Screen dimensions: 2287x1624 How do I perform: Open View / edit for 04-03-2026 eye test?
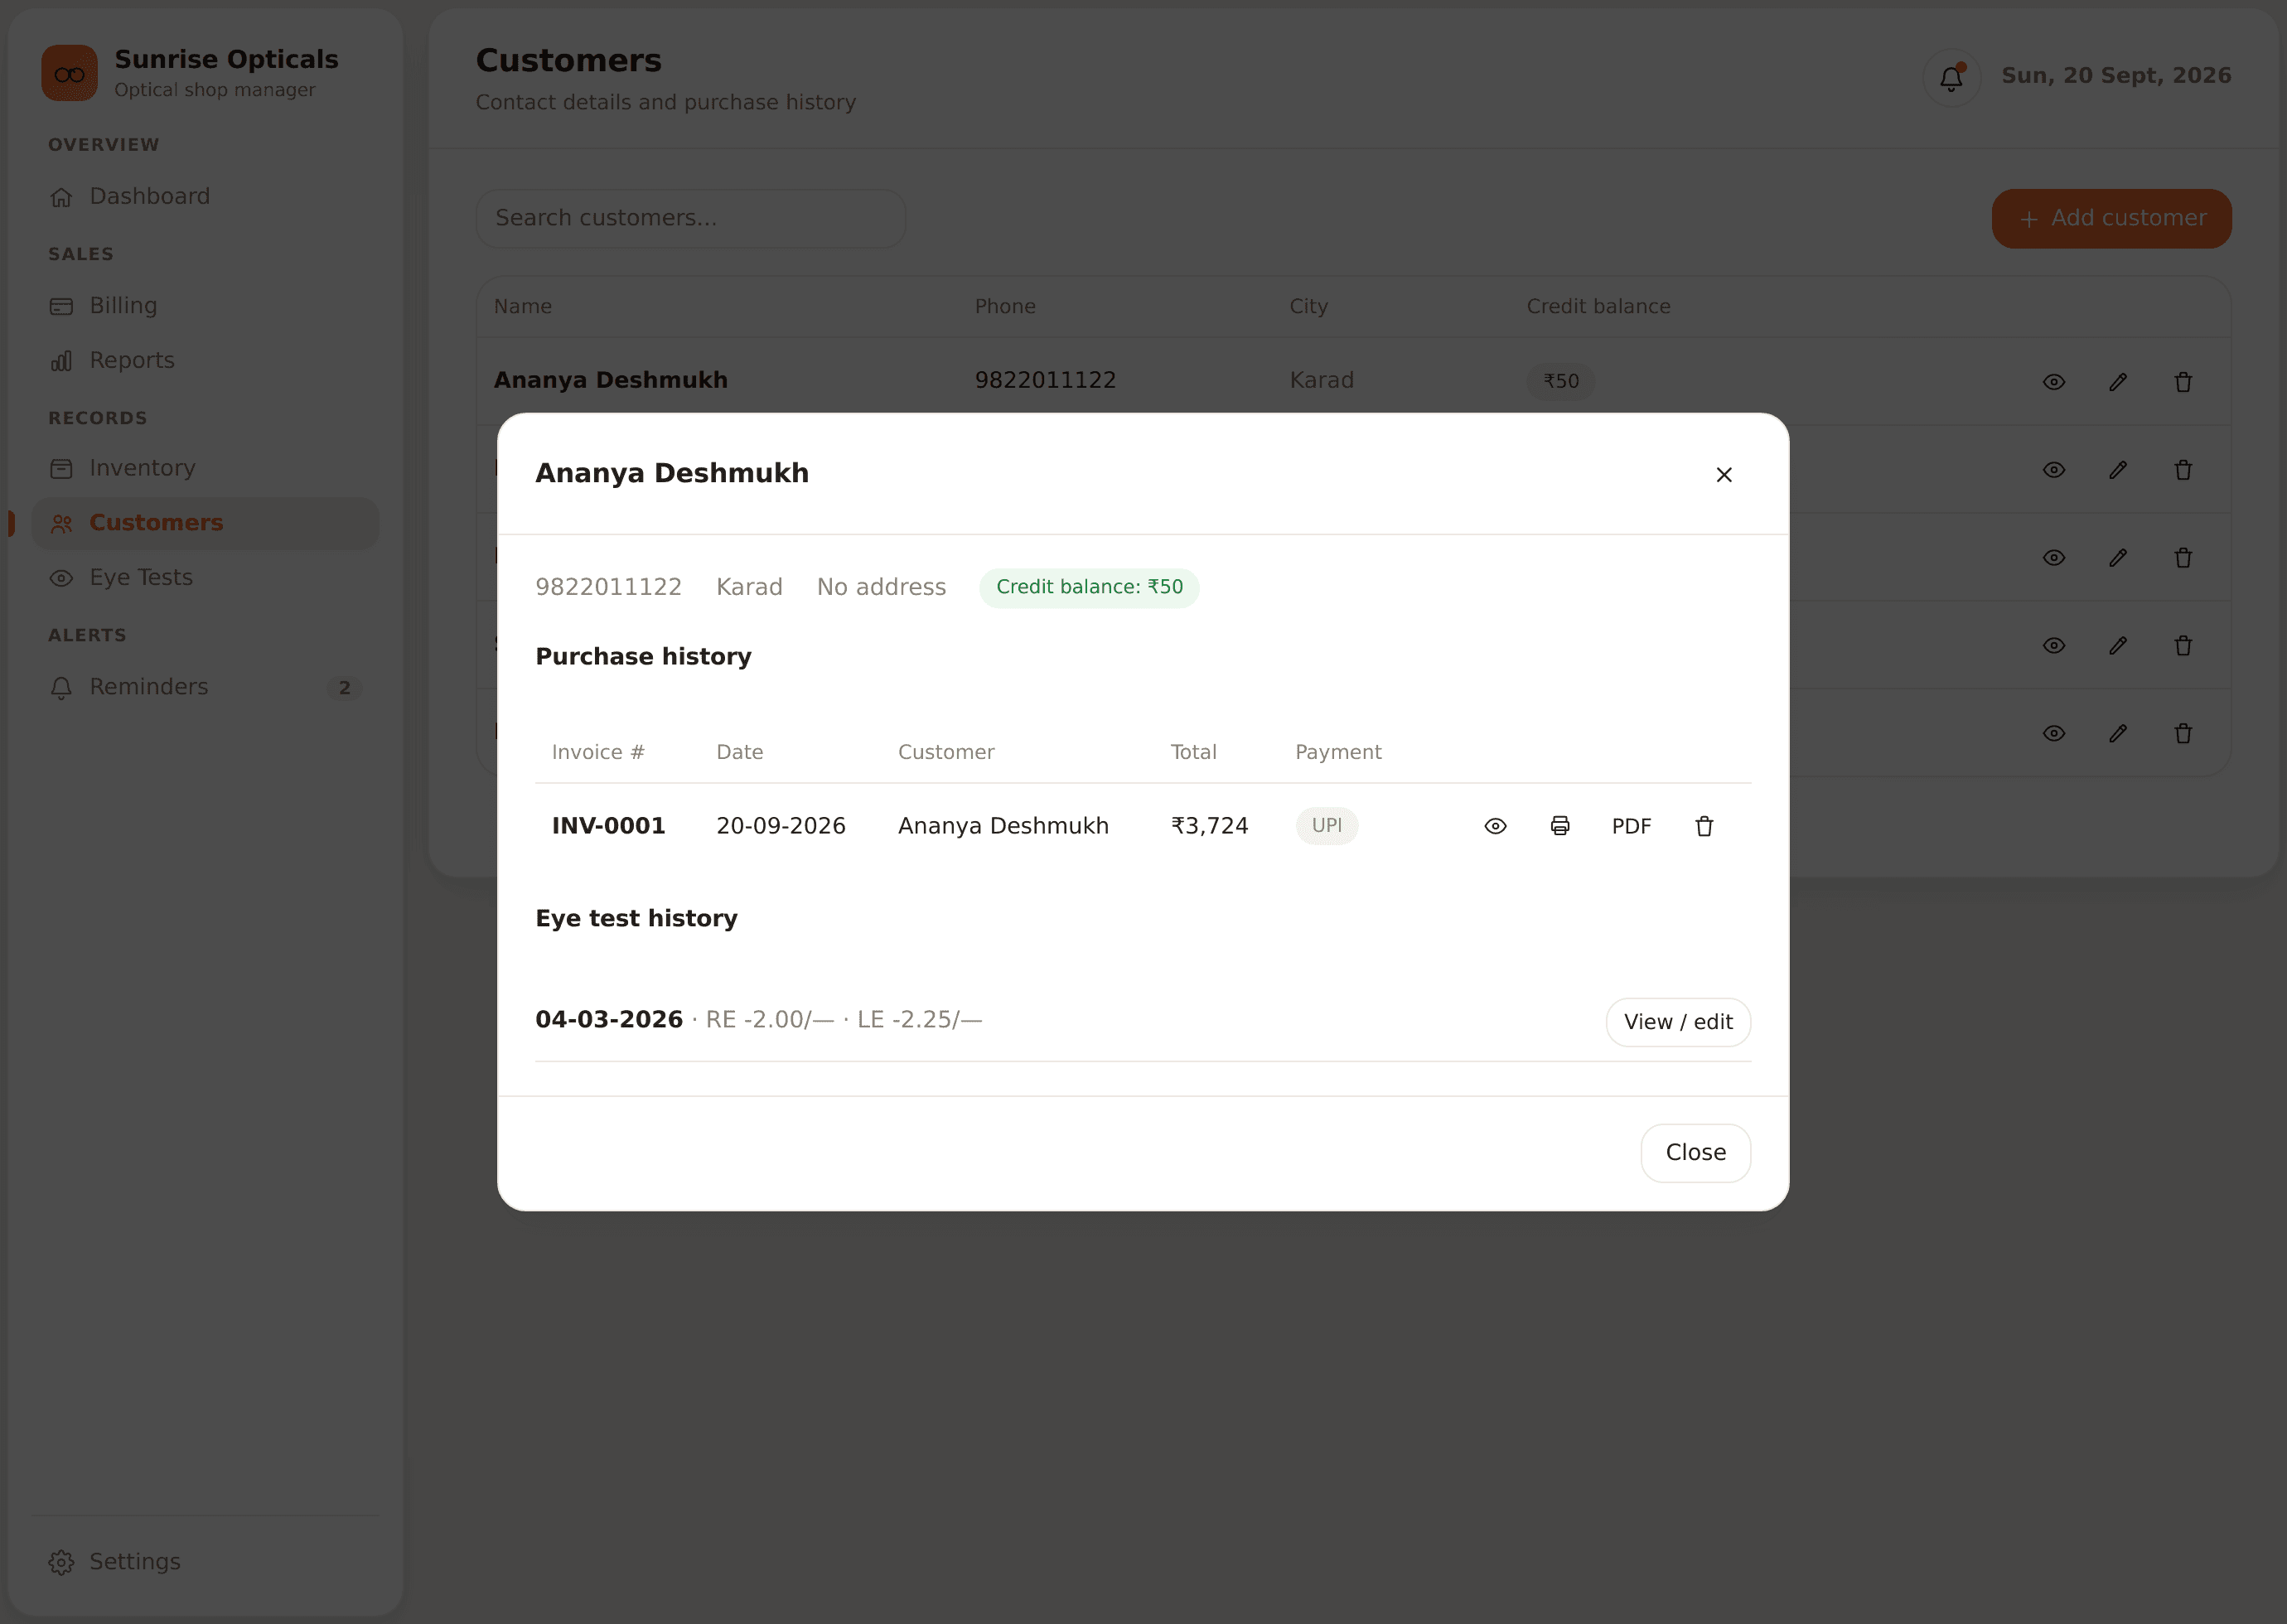click(x=1678, y=1022)
